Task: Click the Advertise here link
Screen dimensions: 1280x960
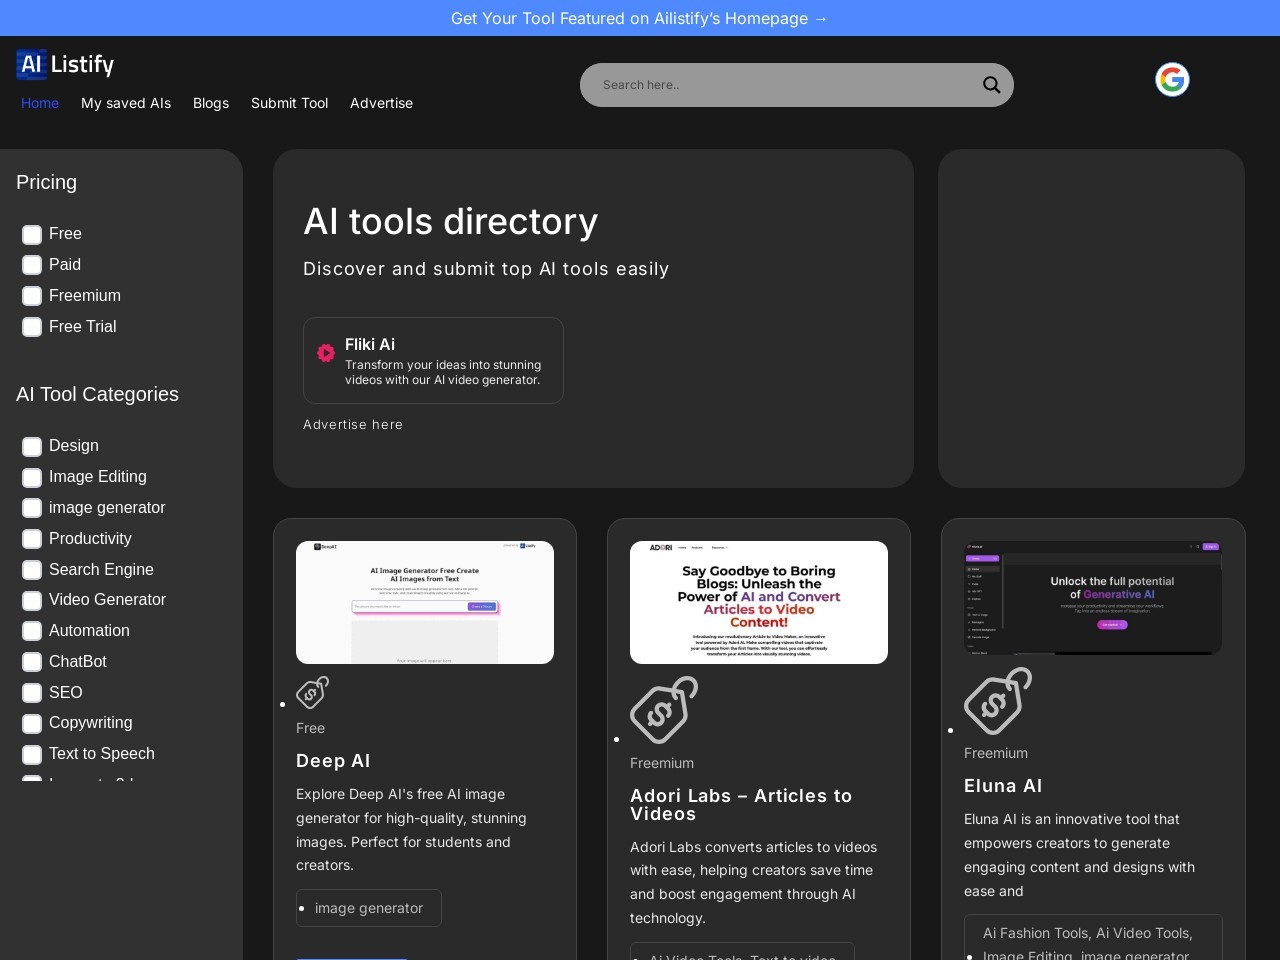Action: tap(353, 424)
